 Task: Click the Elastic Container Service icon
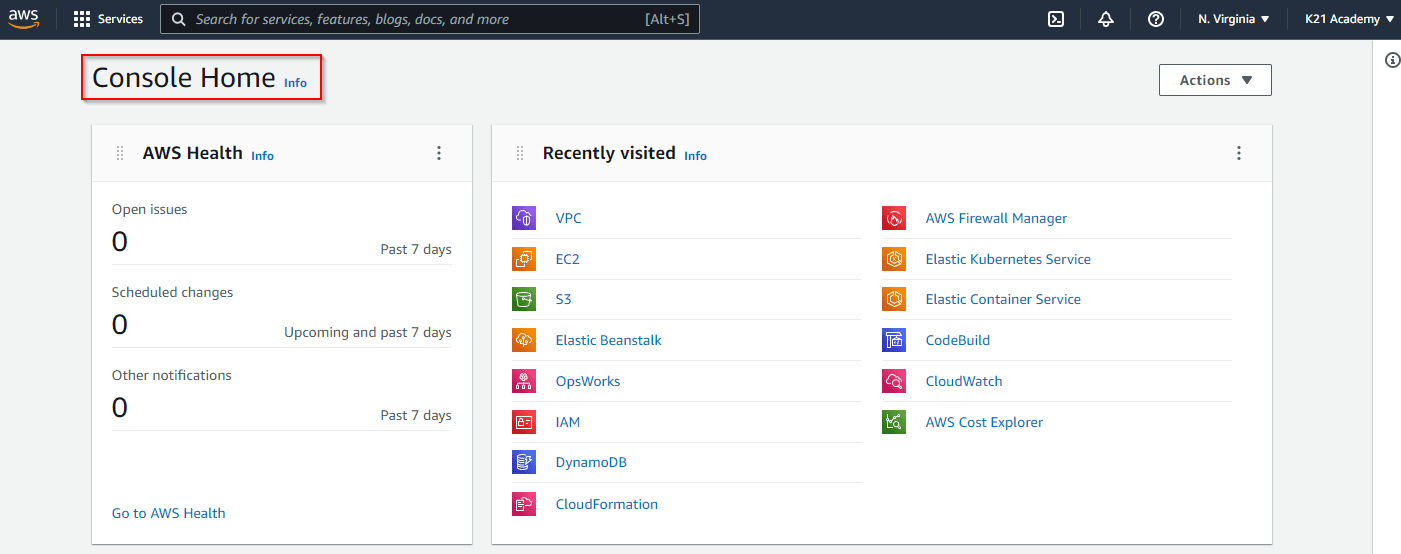[x=894, y=299]
